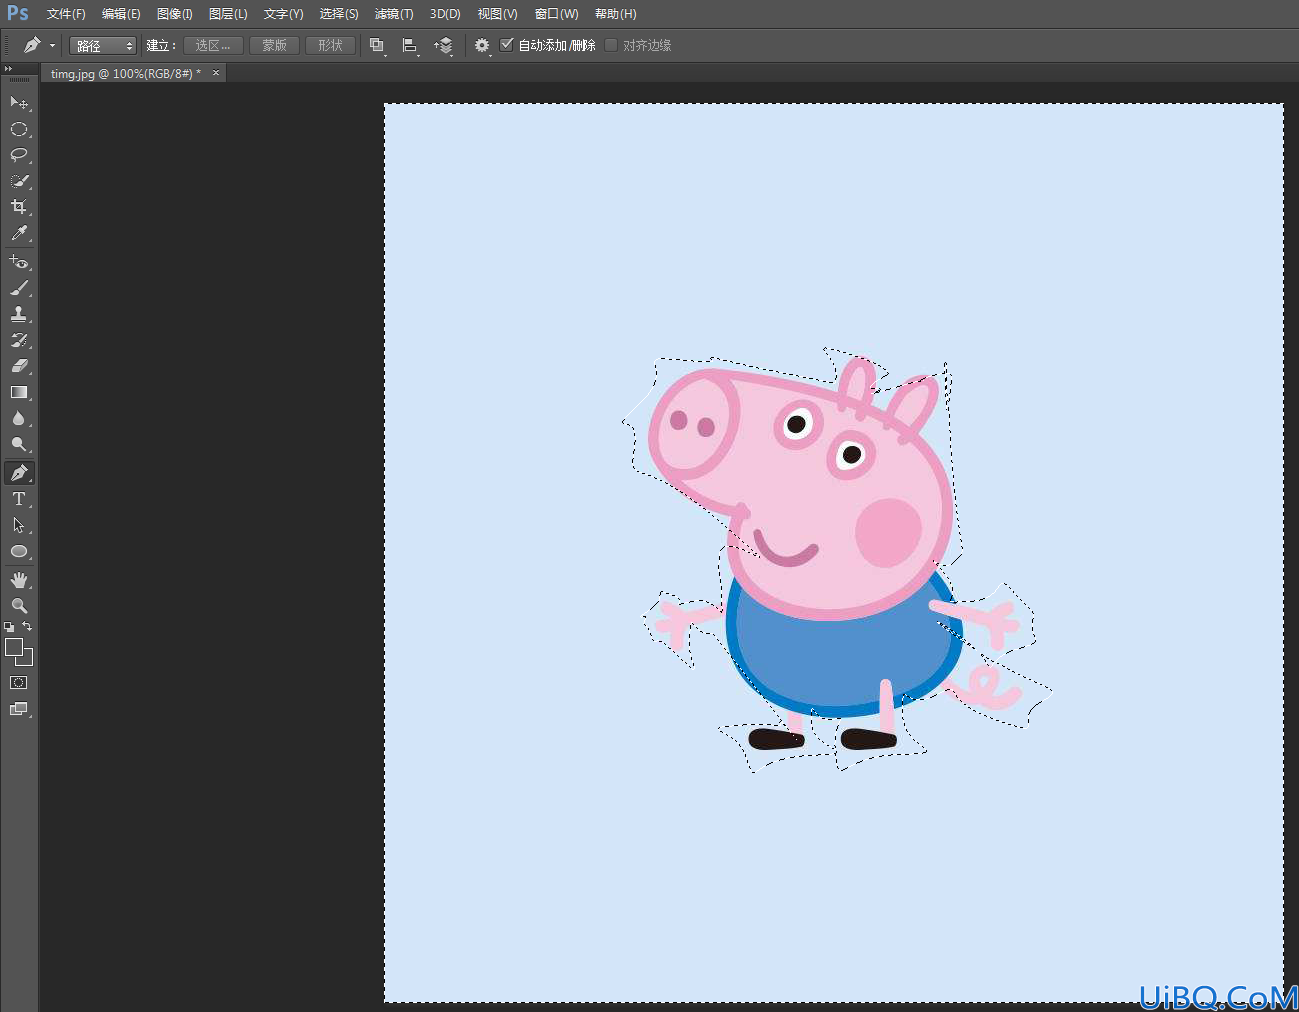Select the Red Eye tool
The height and width of the screenshot is (1012, 1299).
pos(19,262)
